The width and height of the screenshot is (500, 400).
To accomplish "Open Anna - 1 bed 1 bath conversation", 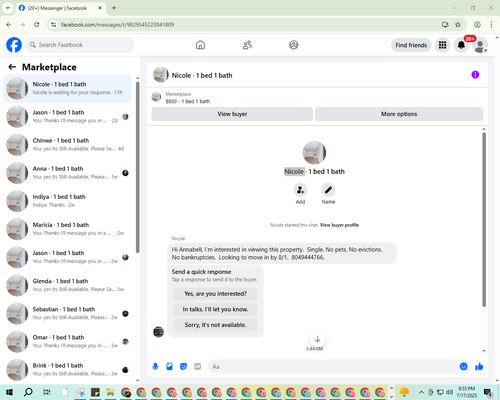I will click(67, 173).
